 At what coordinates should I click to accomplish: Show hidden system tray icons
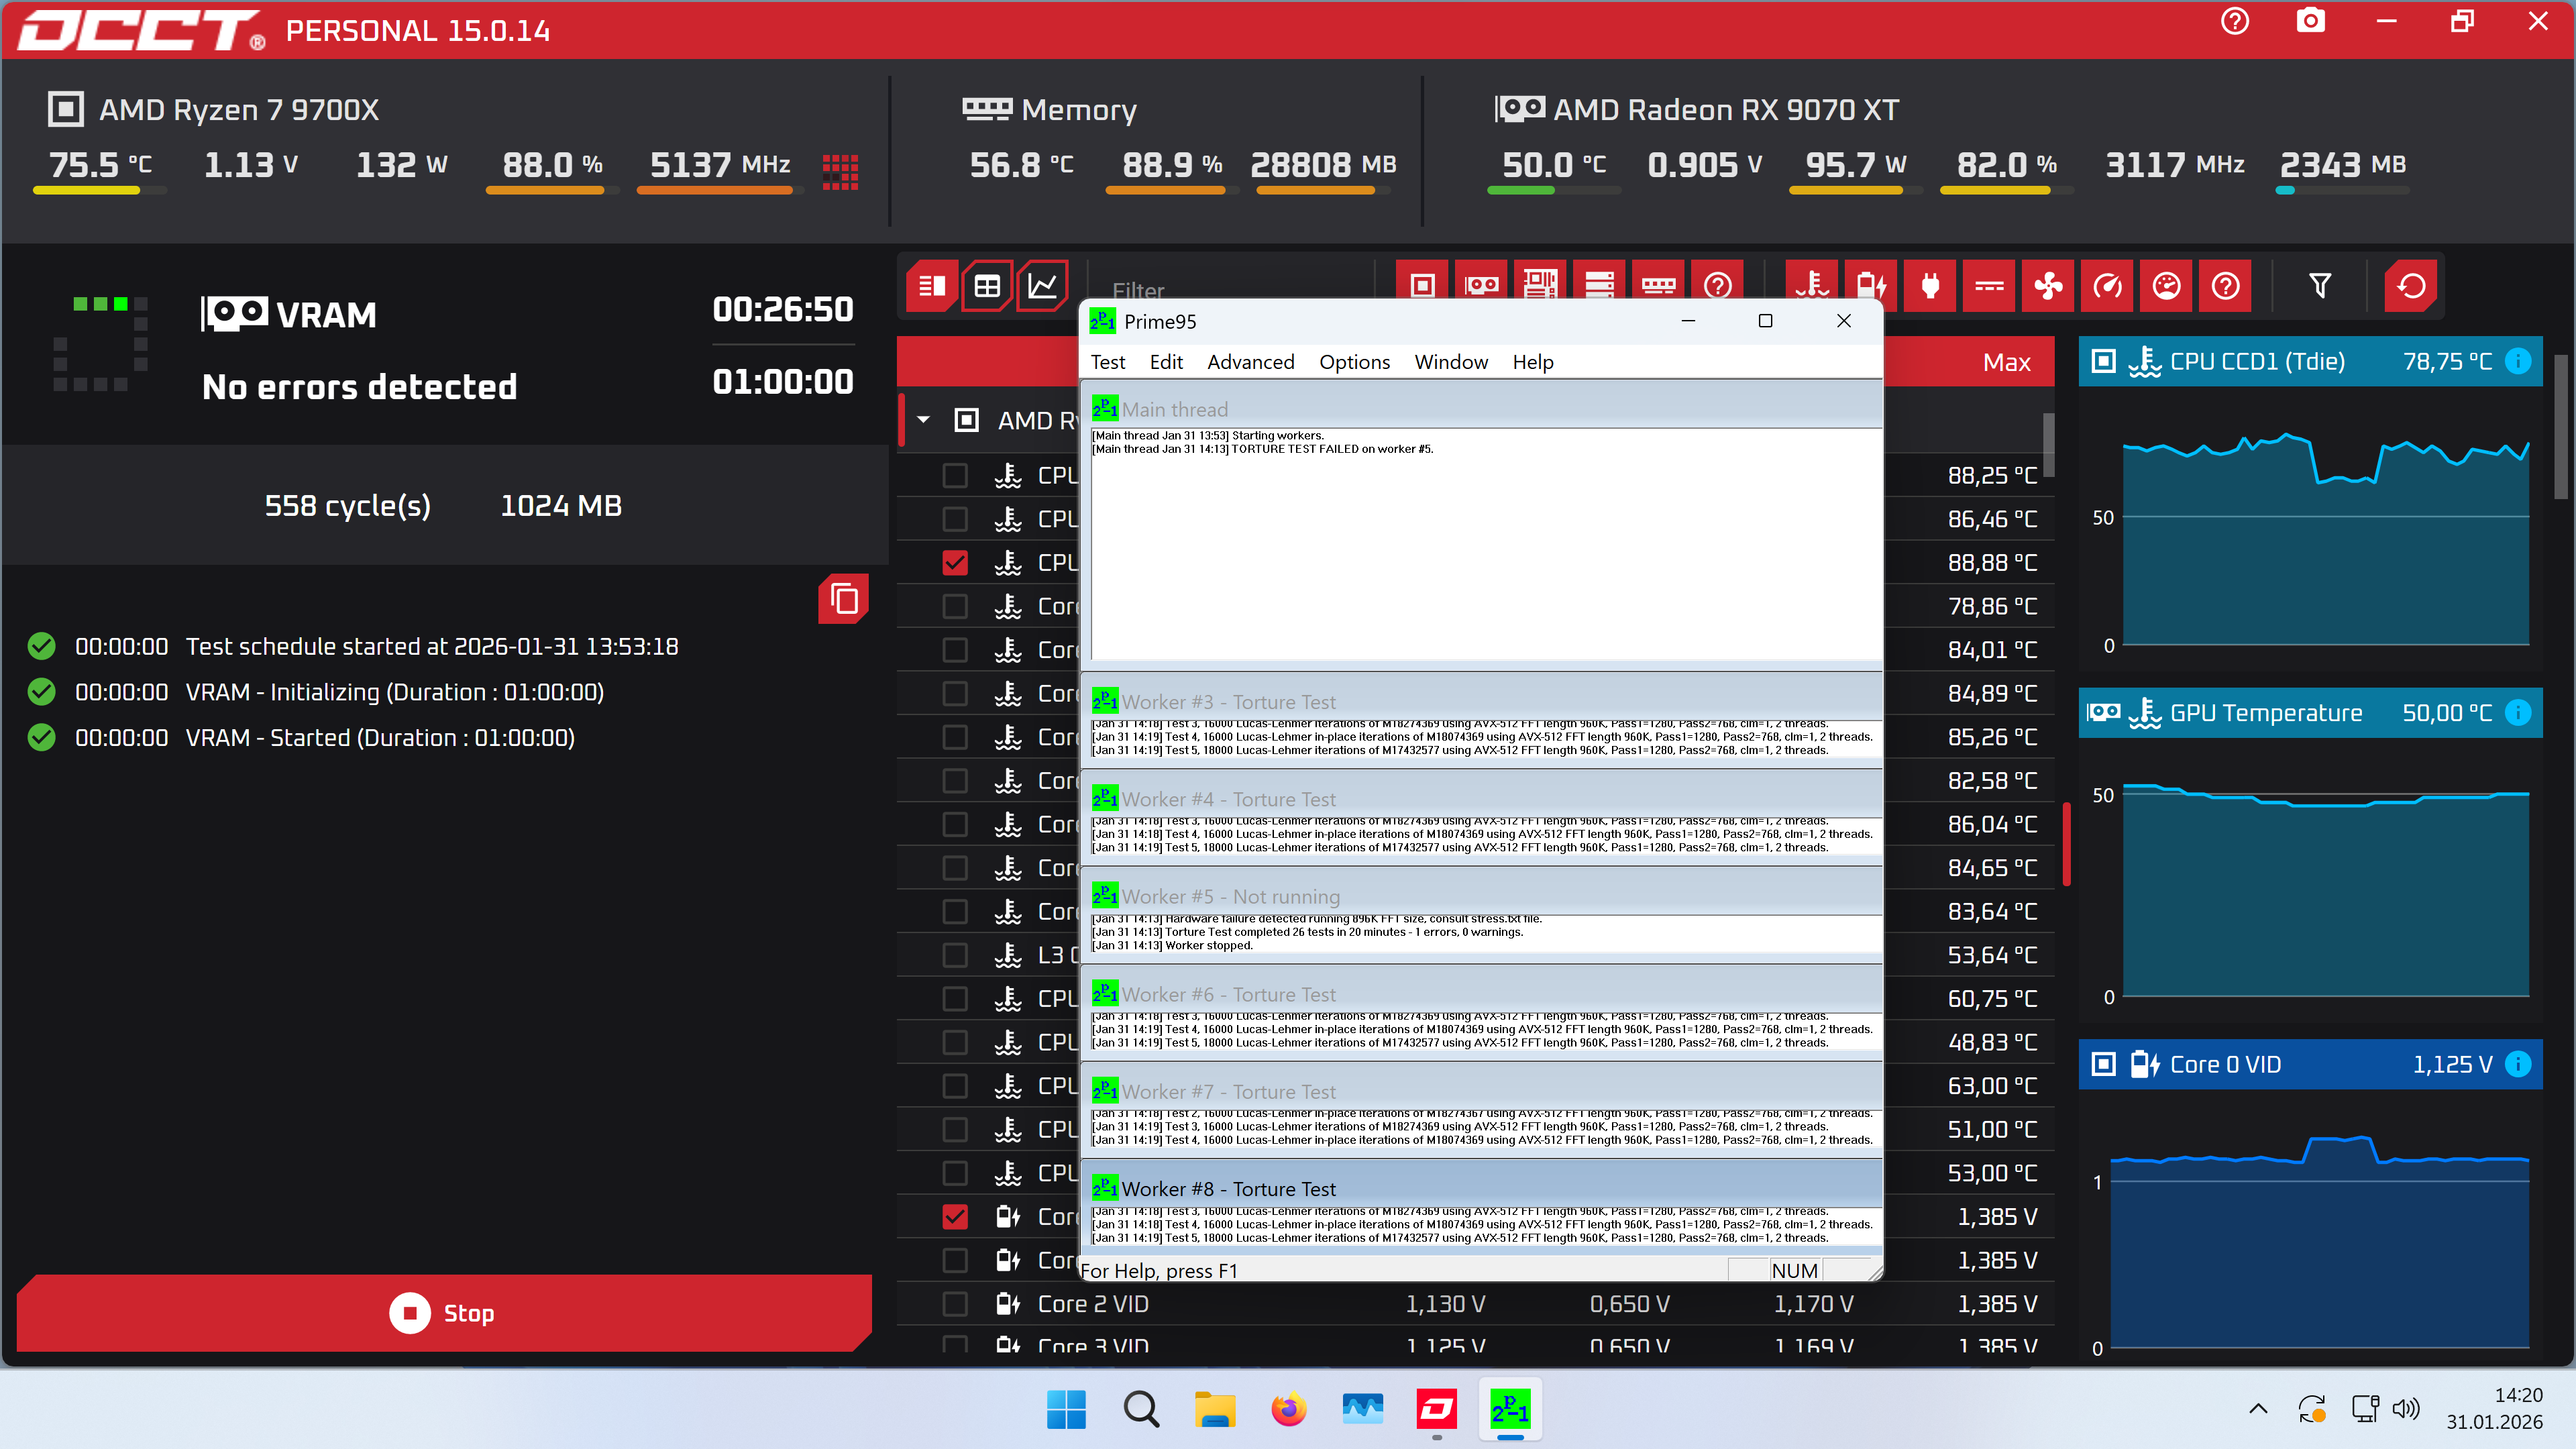2258,1409
